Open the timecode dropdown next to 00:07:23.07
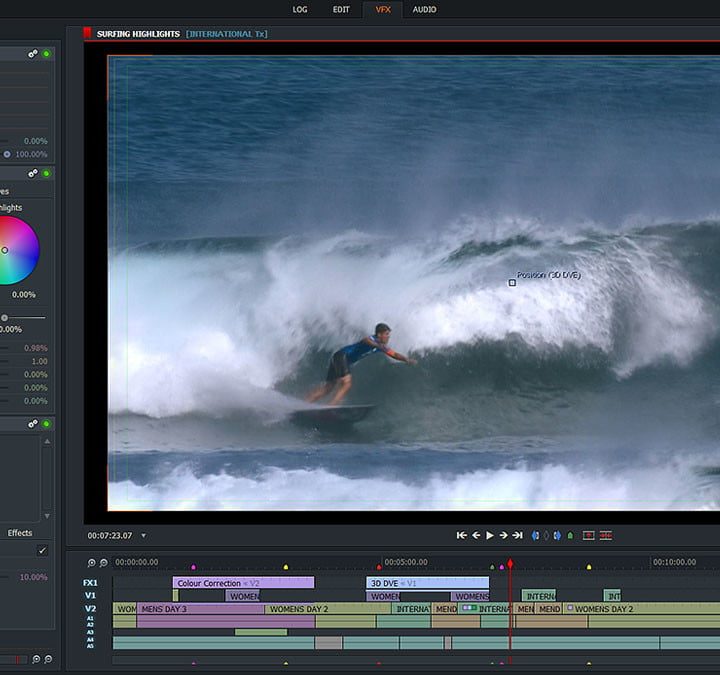 pyautogui.click(x=144, y=536)
